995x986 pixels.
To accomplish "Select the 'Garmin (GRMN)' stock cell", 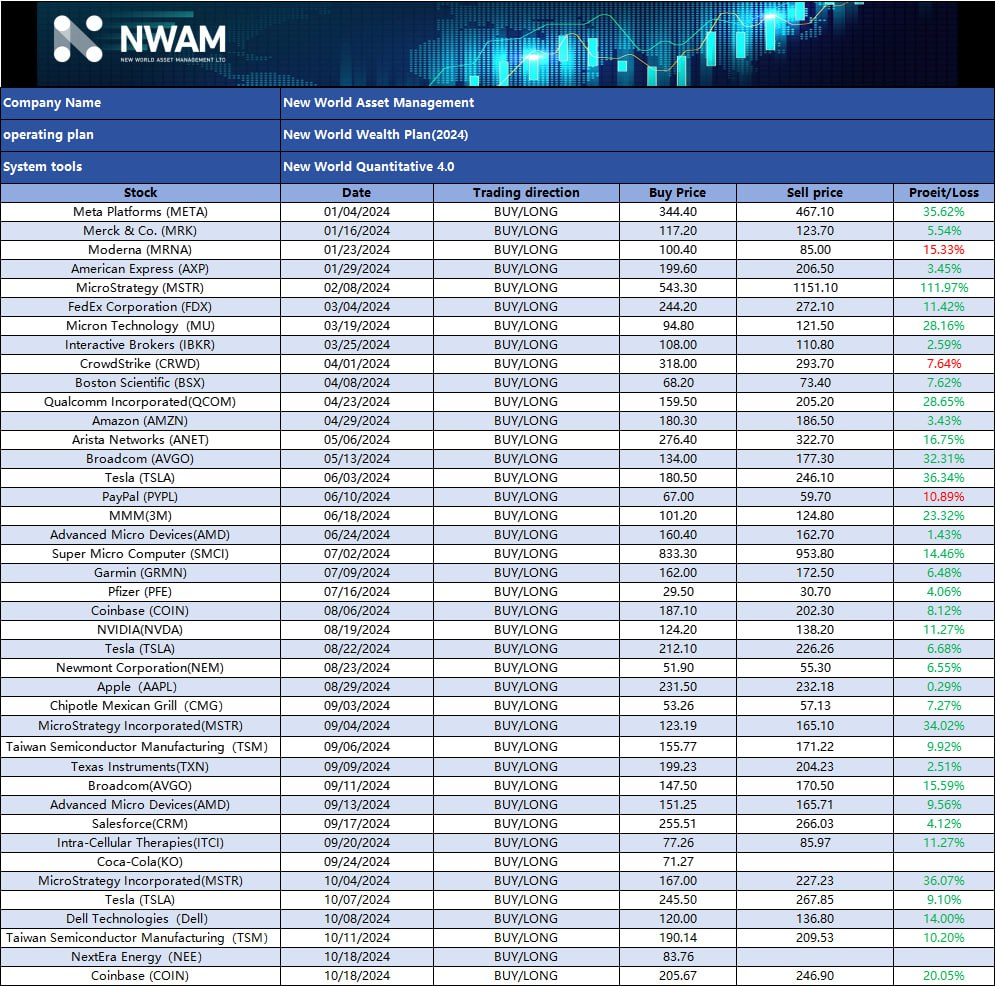I will (x=140, y=574).
